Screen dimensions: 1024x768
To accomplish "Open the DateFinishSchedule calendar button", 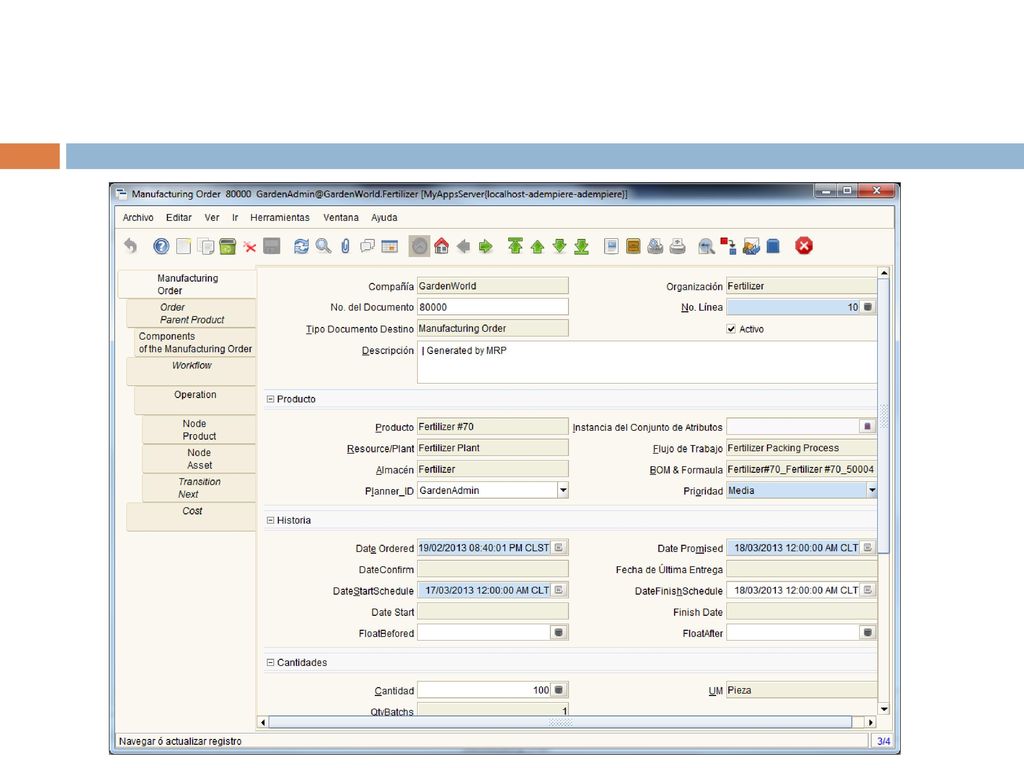I will [x=868, y=590].
